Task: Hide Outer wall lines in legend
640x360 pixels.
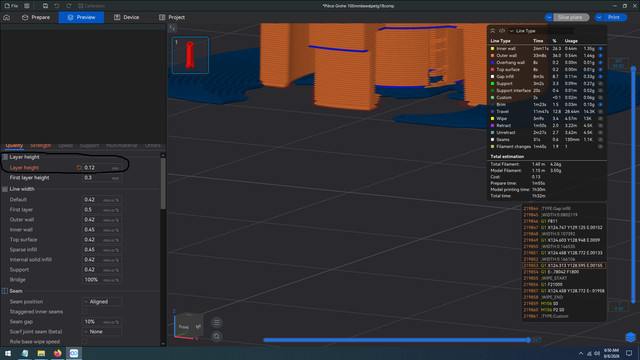Action: tap(600, 56)
